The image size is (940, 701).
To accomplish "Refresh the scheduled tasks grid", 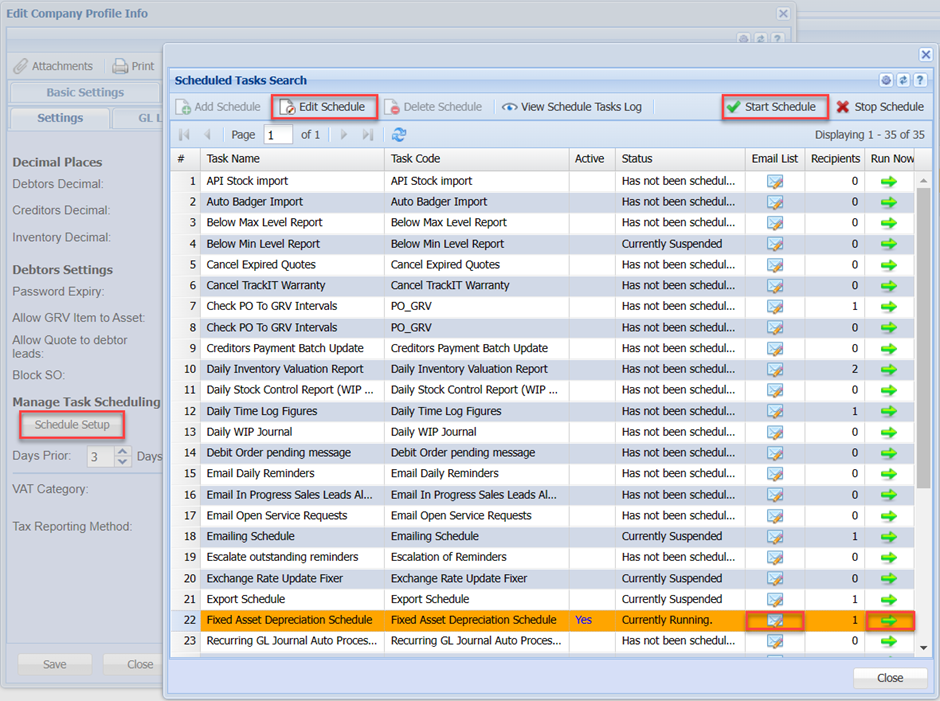I will 399,135.
